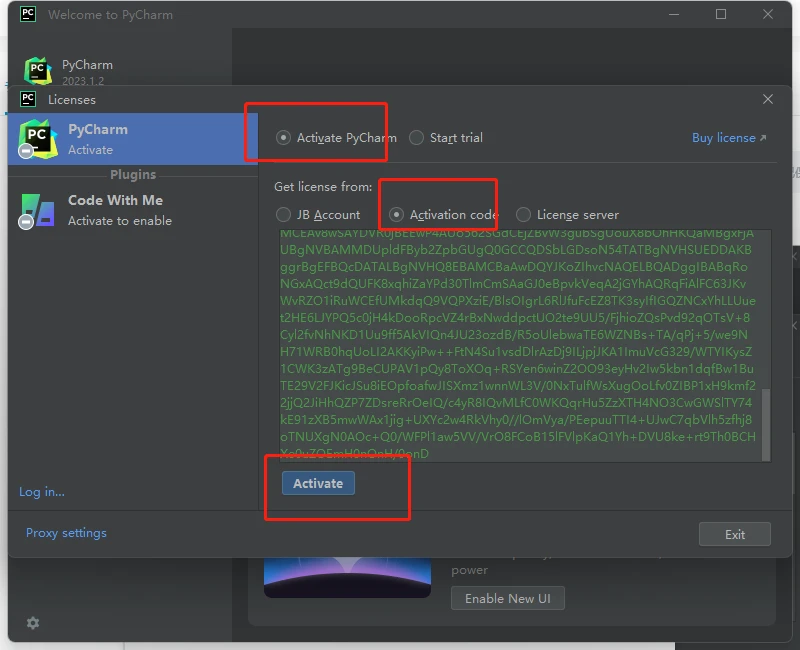Screen dimensions: 800x650
Task: Click the blue Activate button
Action: coord(318,483)
